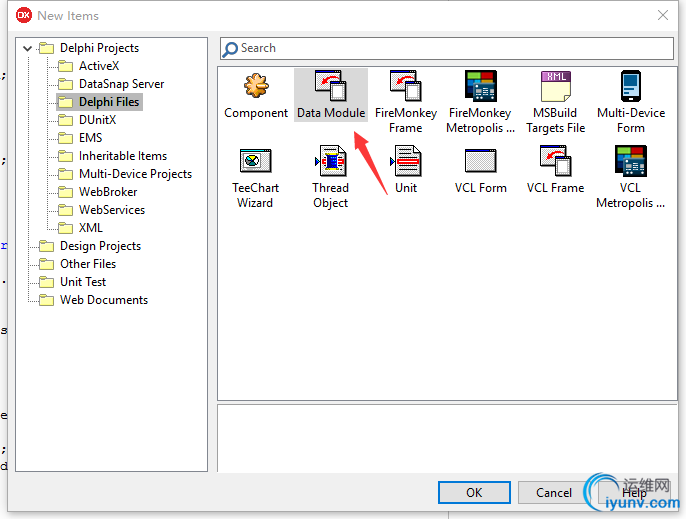The width and height of the screenshot is (686, 519).
Task: Select the Delphi Files category
Action: point(99,102)
